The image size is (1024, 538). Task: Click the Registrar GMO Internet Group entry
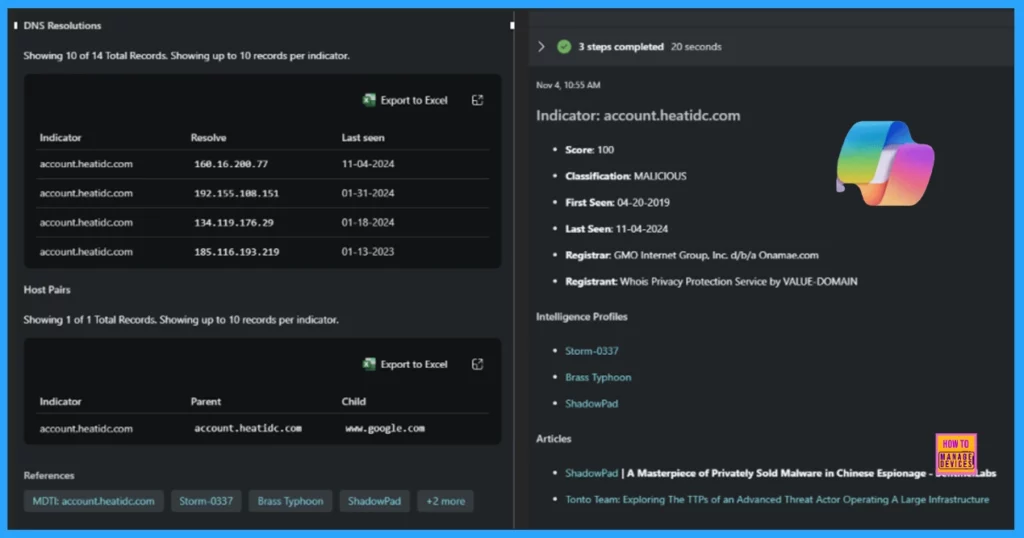pos(692,255)
